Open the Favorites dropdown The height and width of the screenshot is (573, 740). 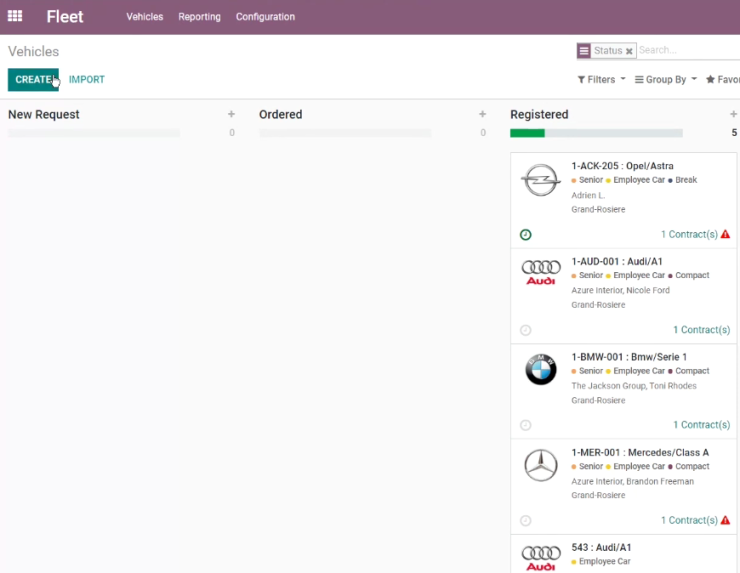723,79
